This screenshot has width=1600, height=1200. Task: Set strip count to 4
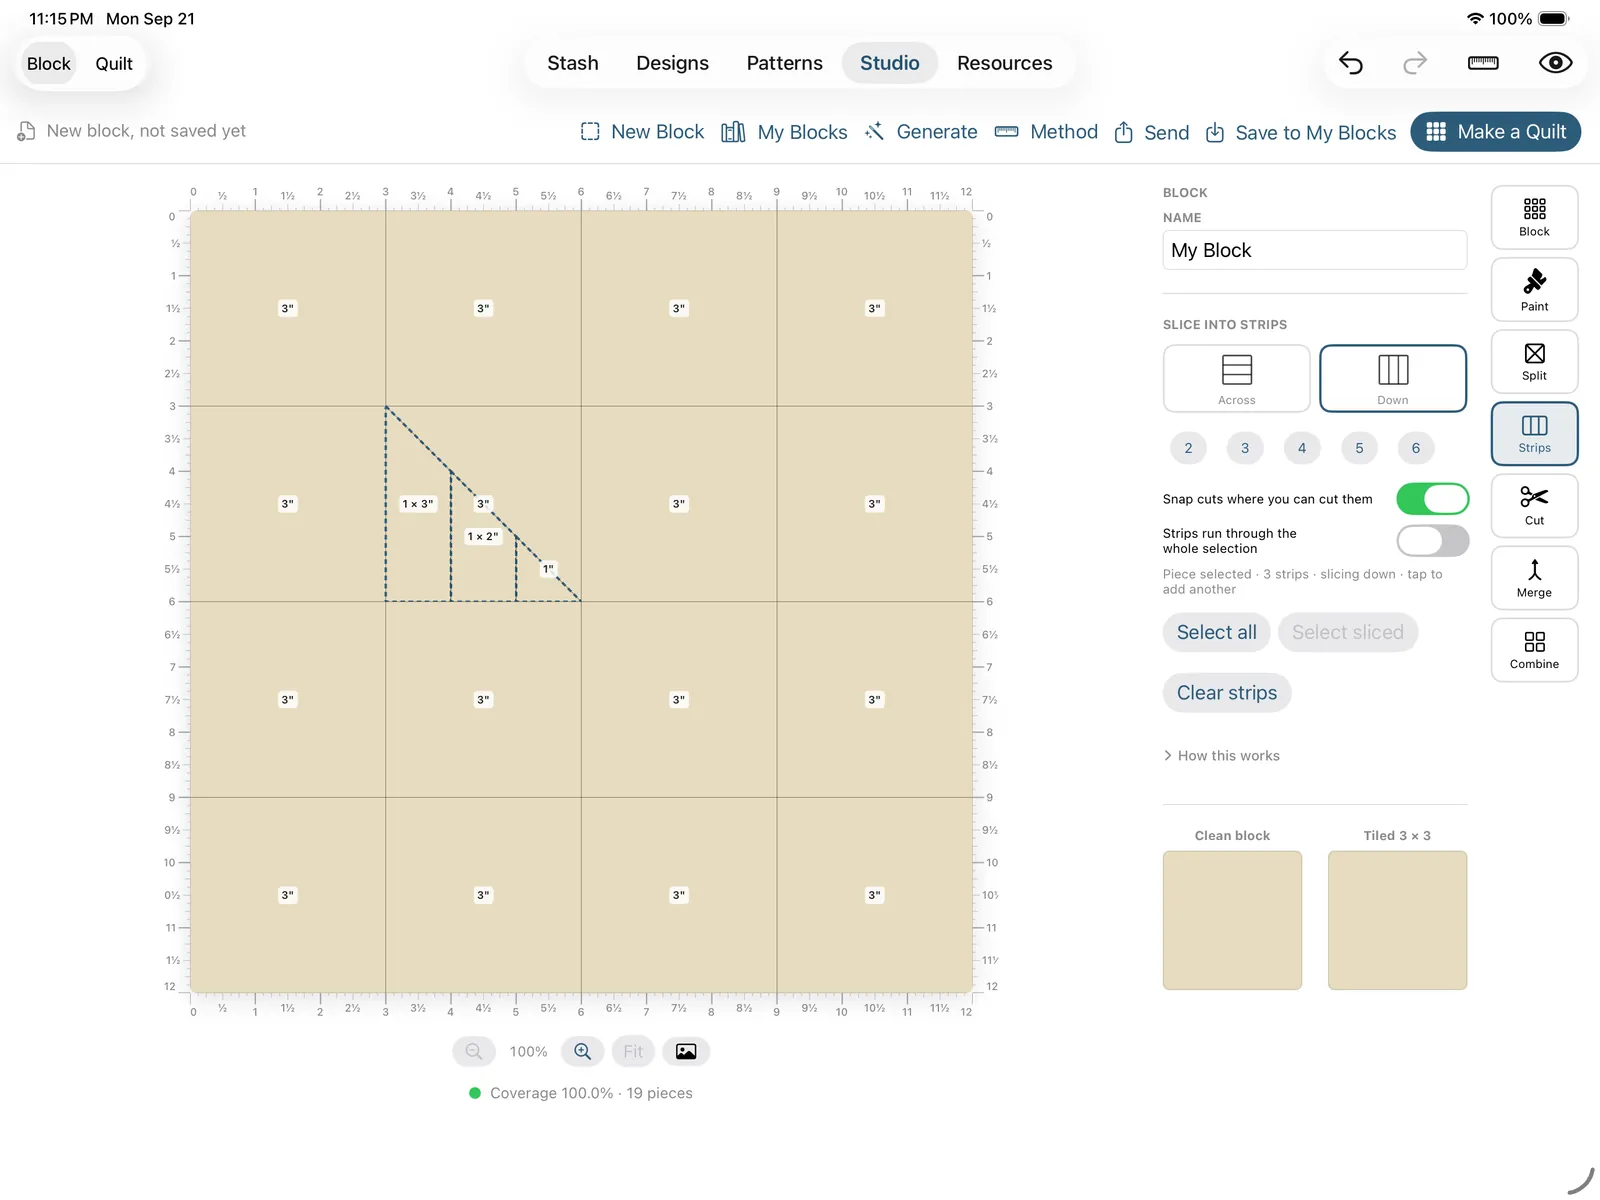point(1301,448)
